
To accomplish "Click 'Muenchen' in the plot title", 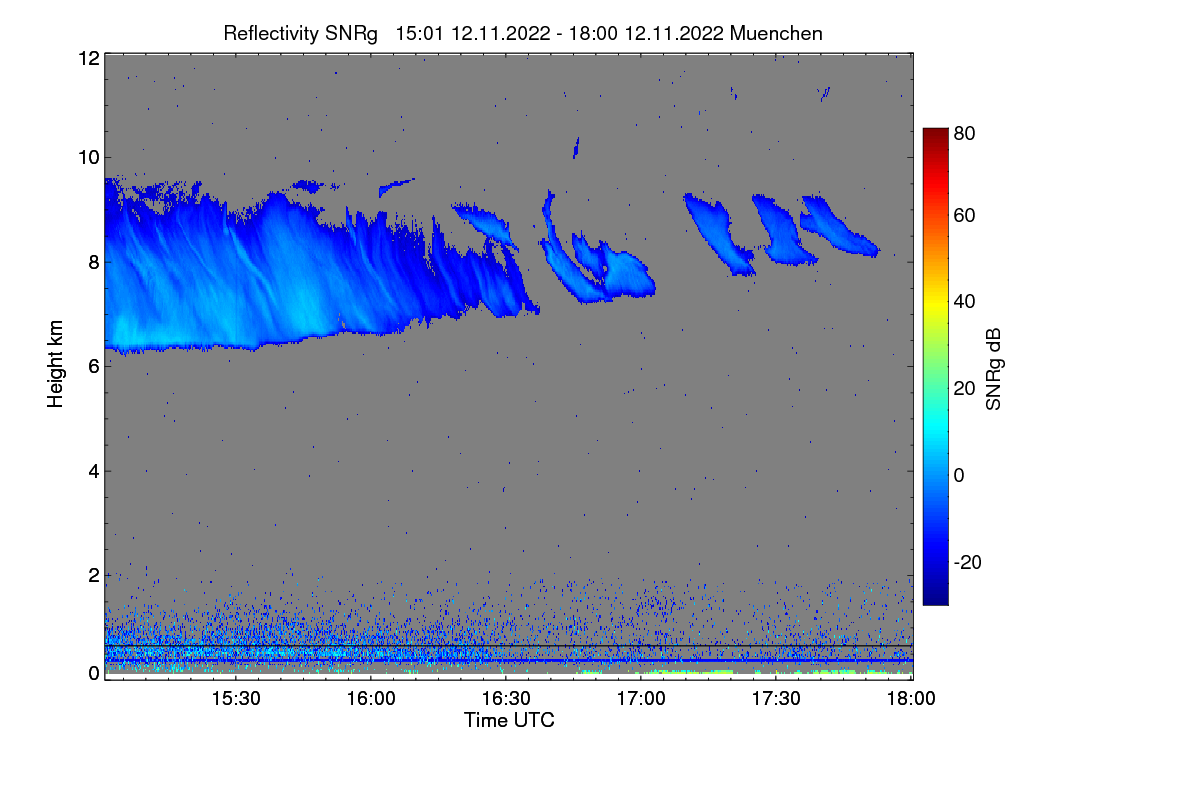I will pos(777,33).
